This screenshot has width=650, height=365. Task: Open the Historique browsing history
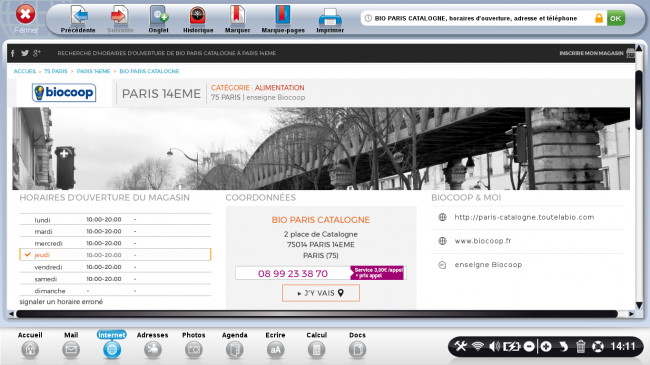coord(198,19)
